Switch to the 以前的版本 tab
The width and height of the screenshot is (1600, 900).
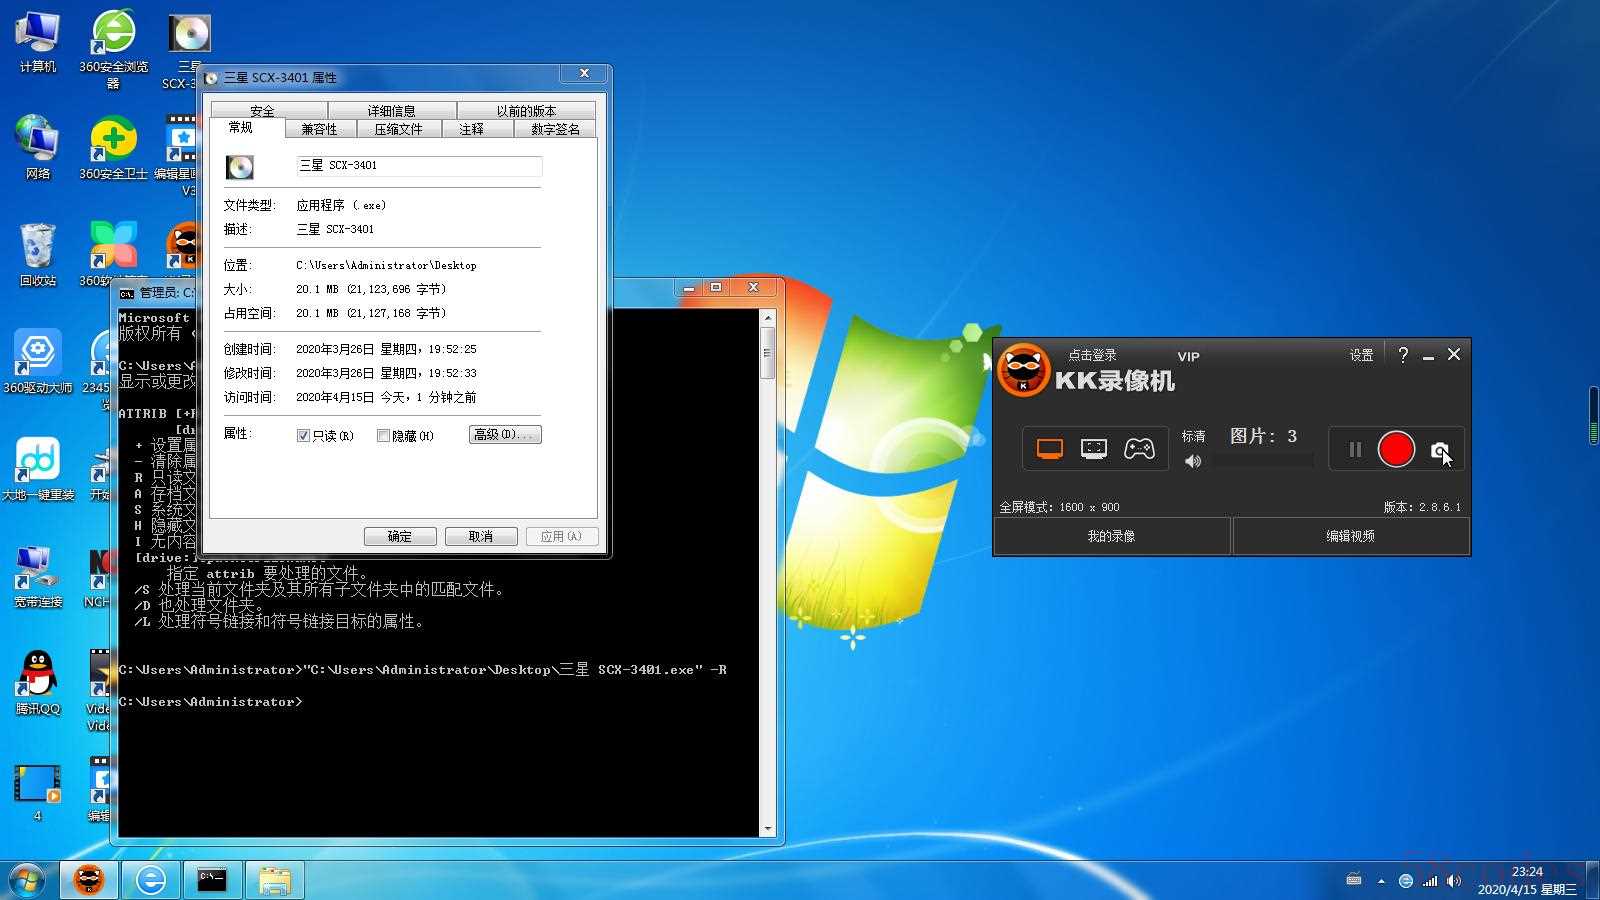click(526, 110)
